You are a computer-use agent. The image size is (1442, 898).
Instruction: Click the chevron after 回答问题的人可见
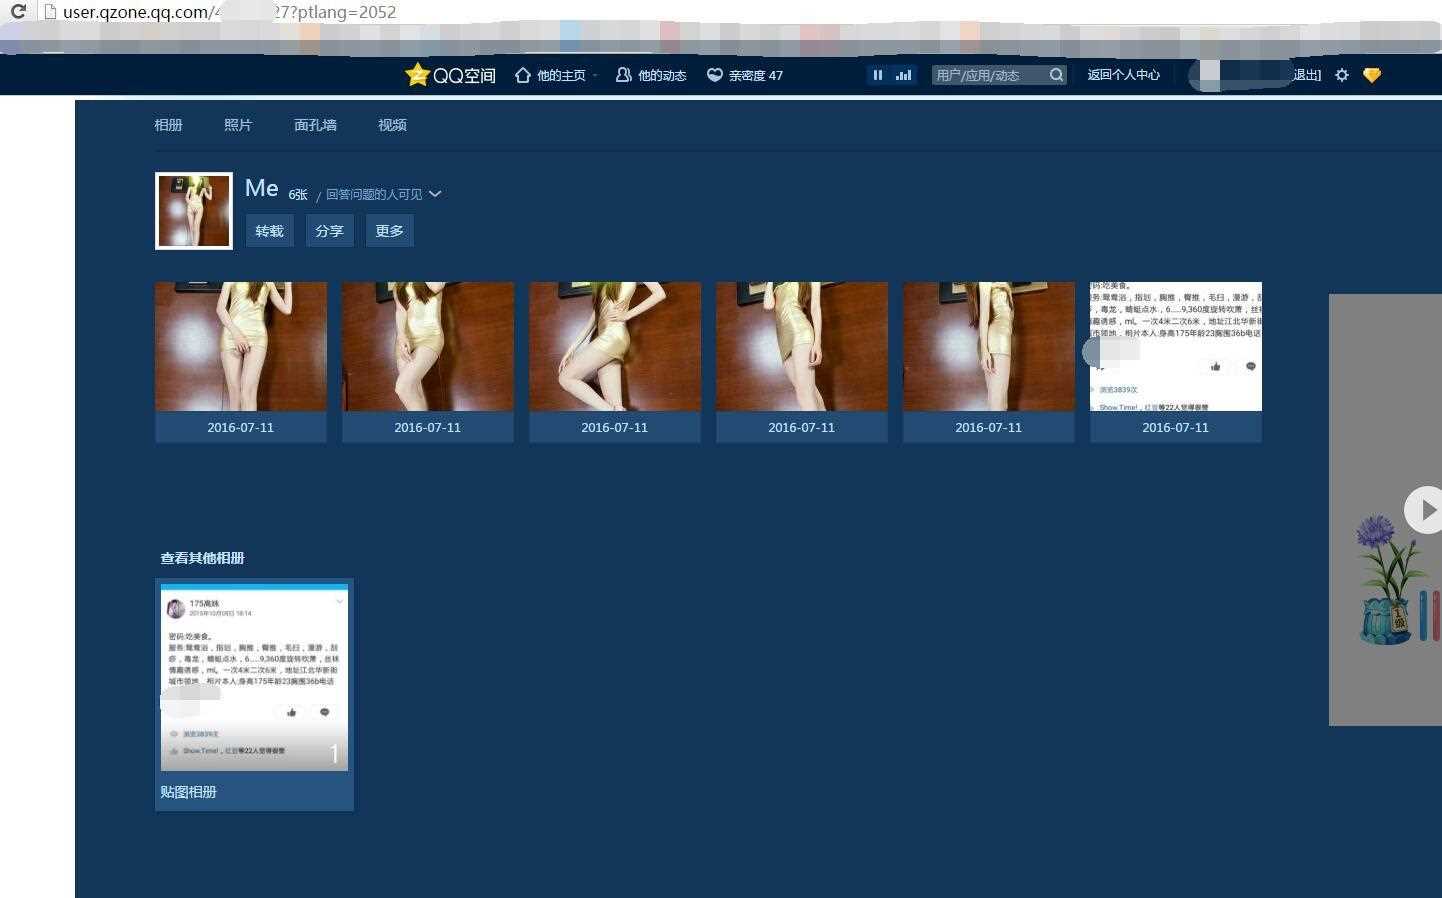pyautogui.click(x=435, y=195)
